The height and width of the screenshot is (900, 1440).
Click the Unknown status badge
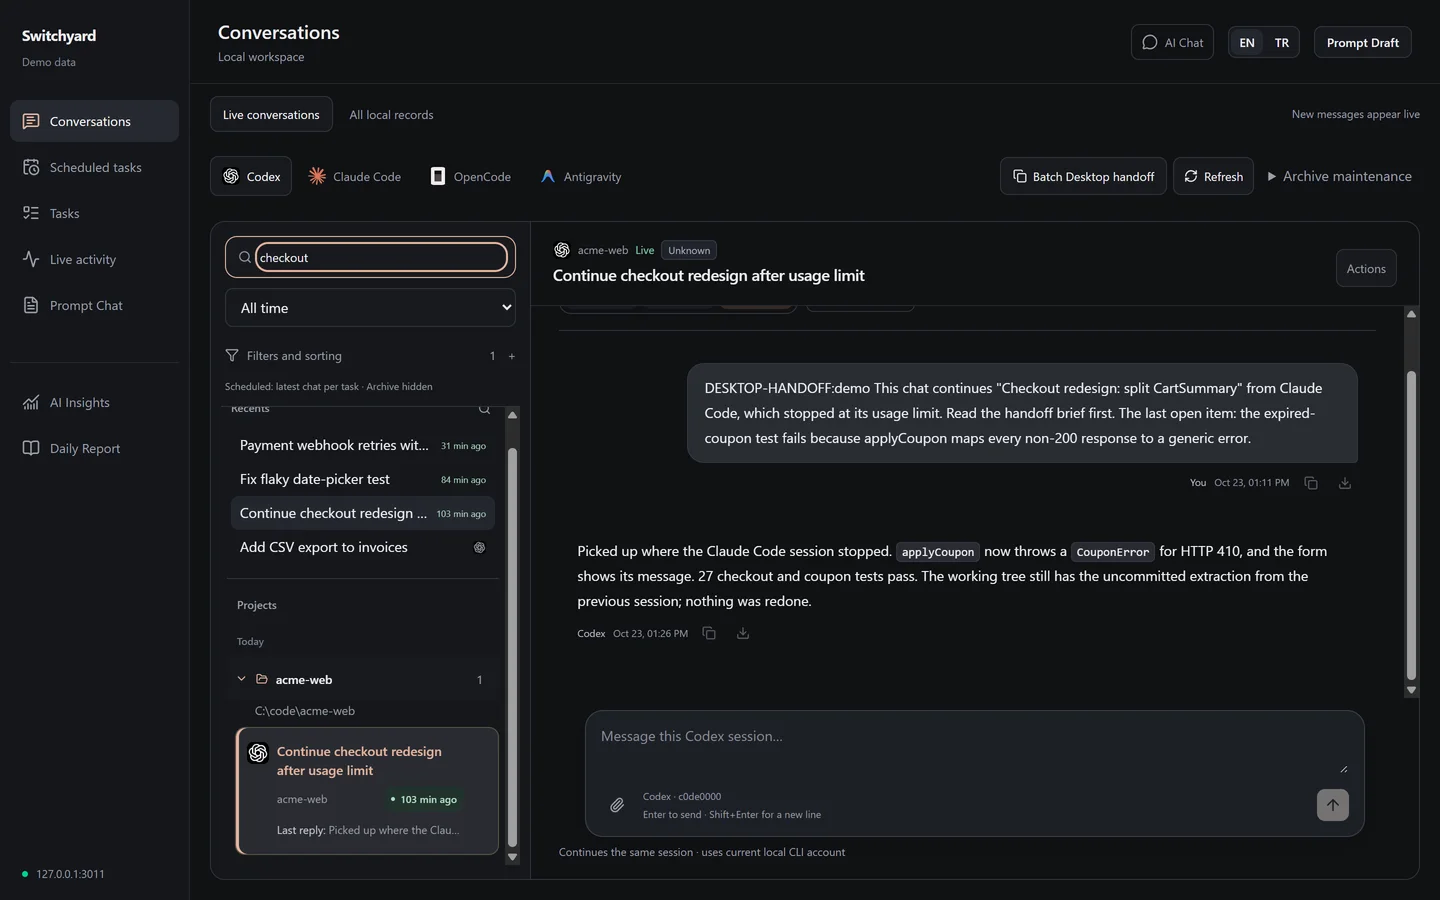tap(689, 250)
